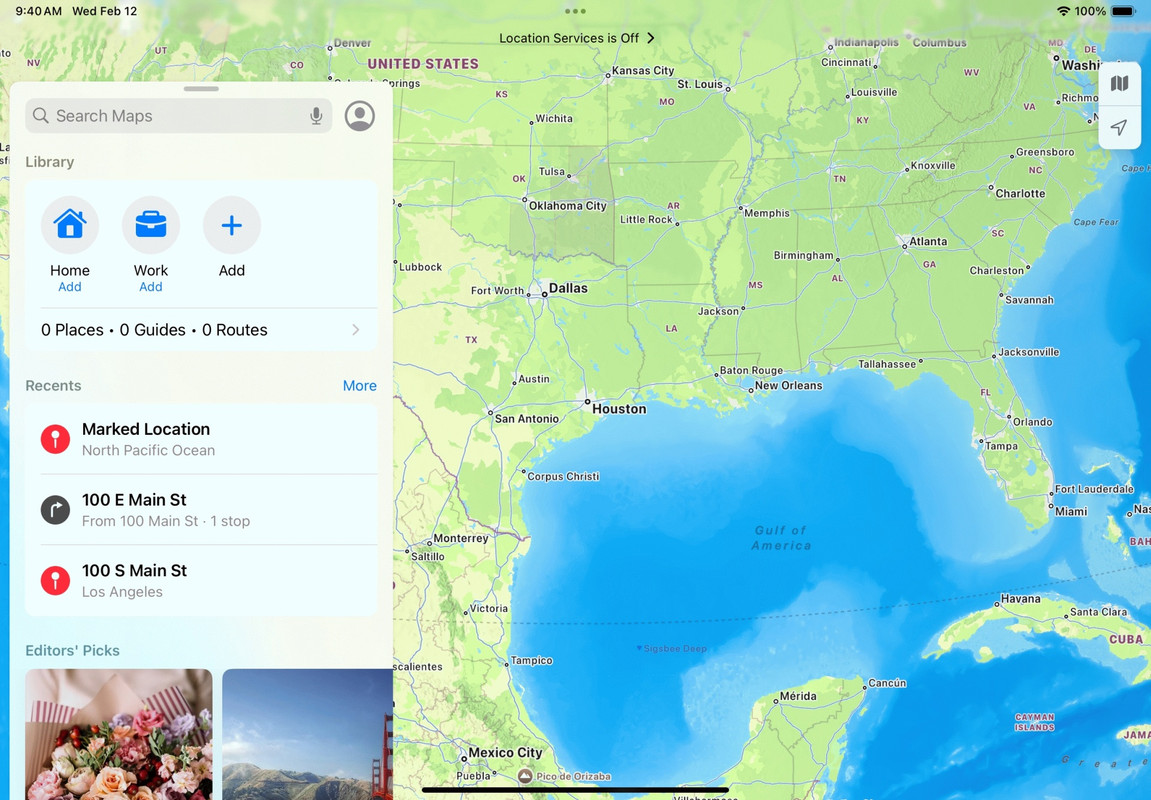1151x800 pixels.
Task: Open the account profile icon
Action: (x=360, y=116)
